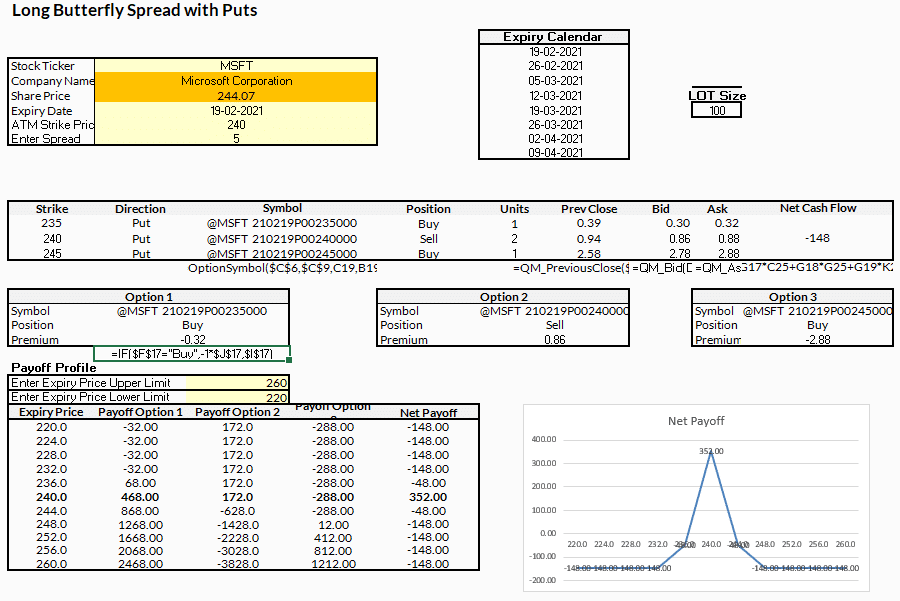This screenshot has width=900, height=601.
Task: Select payoff option 3 value 12.00
Action: tap(333, 525)
